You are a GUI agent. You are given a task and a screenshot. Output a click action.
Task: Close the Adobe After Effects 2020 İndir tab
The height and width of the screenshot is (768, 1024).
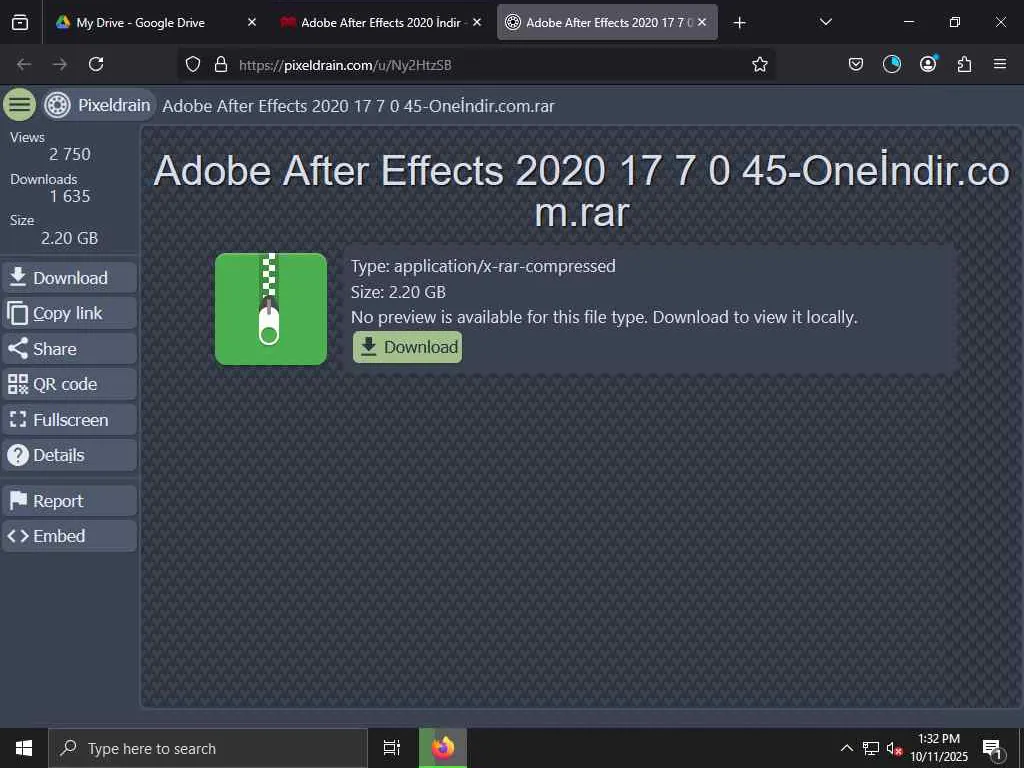click(x=477, y=22)
